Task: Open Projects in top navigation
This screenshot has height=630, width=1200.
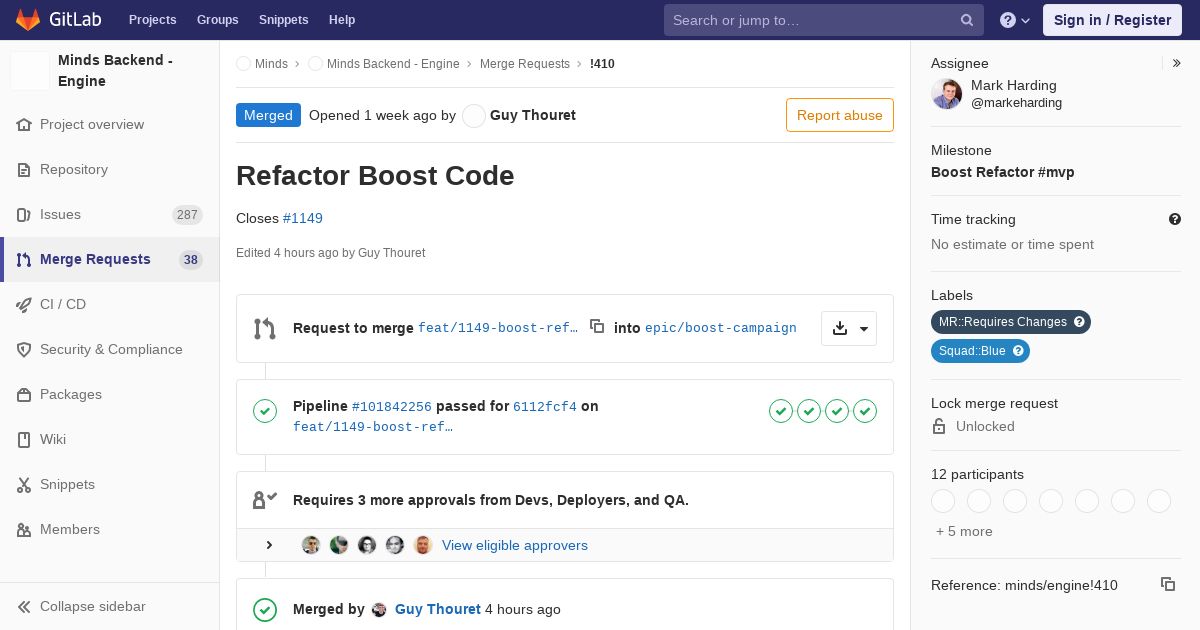Action: tap(152, 20)
